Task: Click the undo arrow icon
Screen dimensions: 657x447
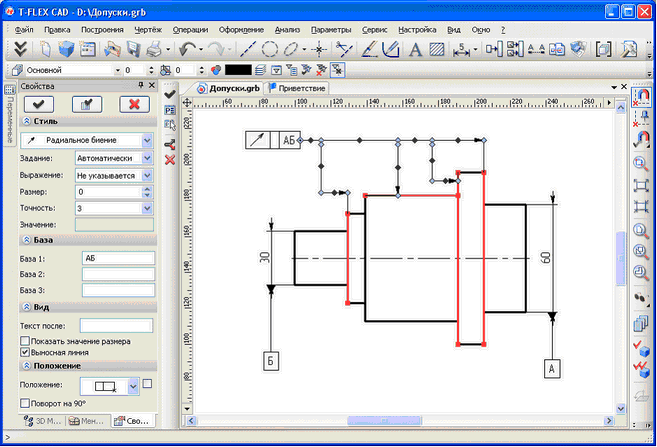Action: (x=186, y=49)
